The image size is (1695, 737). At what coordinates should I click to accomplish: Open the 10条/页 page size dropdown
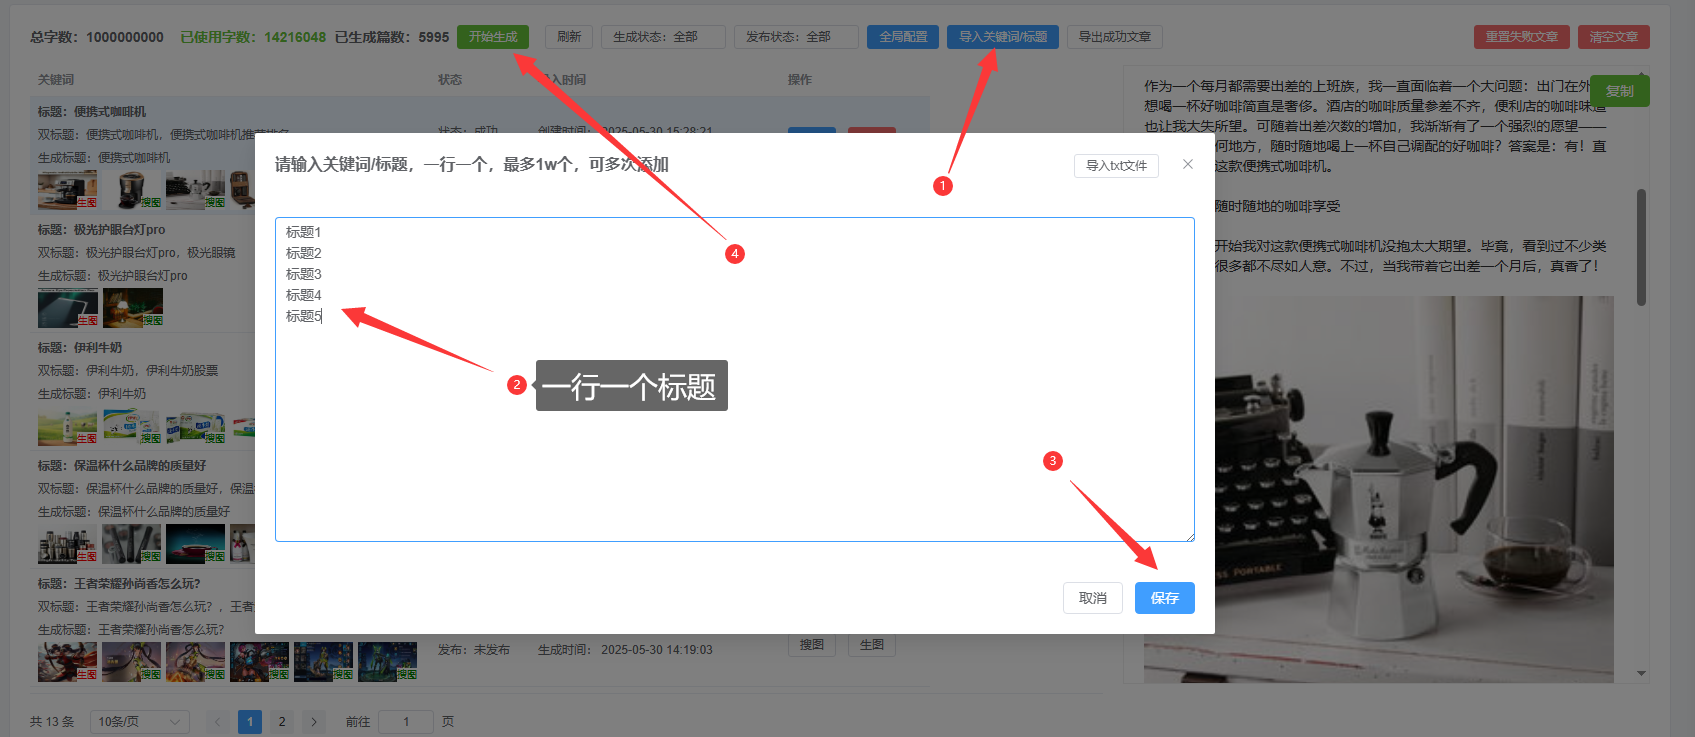pyautogui.click(x=140, y=722)
